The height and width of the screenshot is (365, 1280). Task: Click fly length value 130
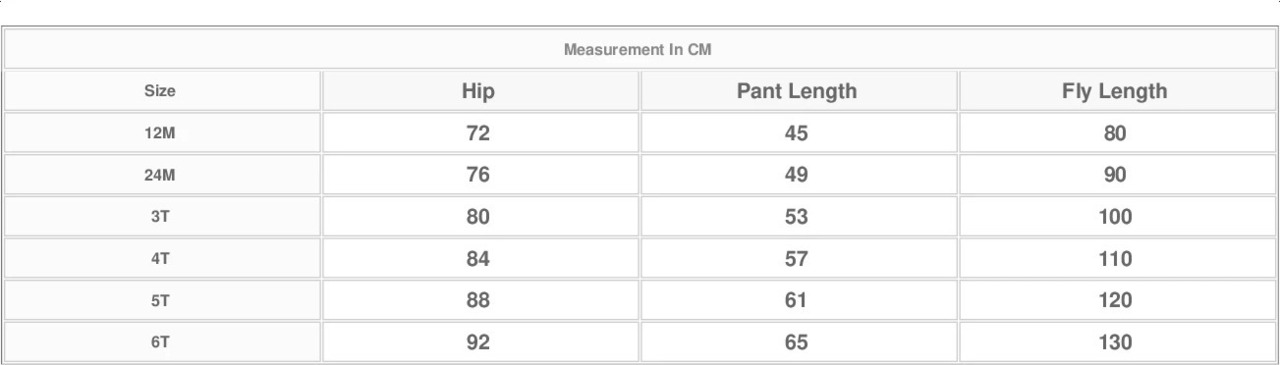click(x=1115, y=344)
